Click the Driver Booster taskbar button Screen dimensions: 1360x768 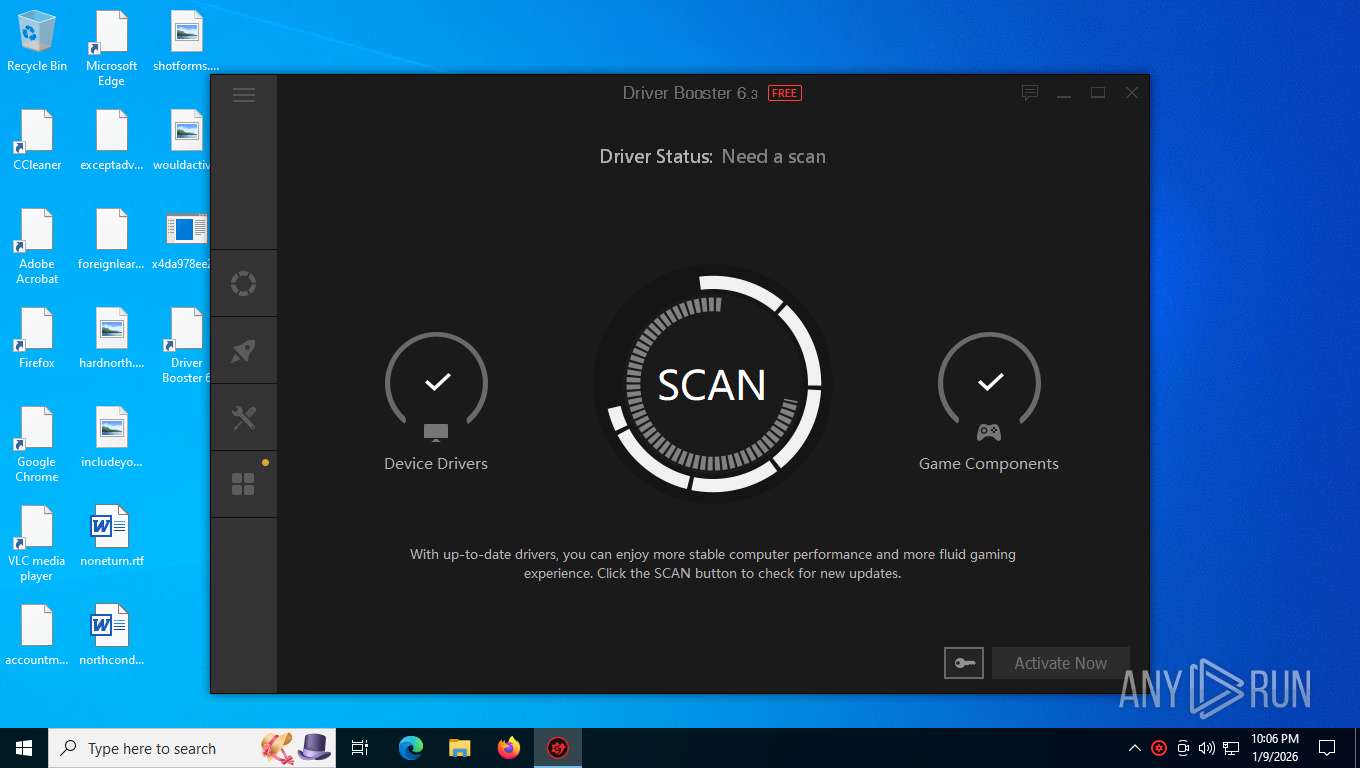point(558,748)
